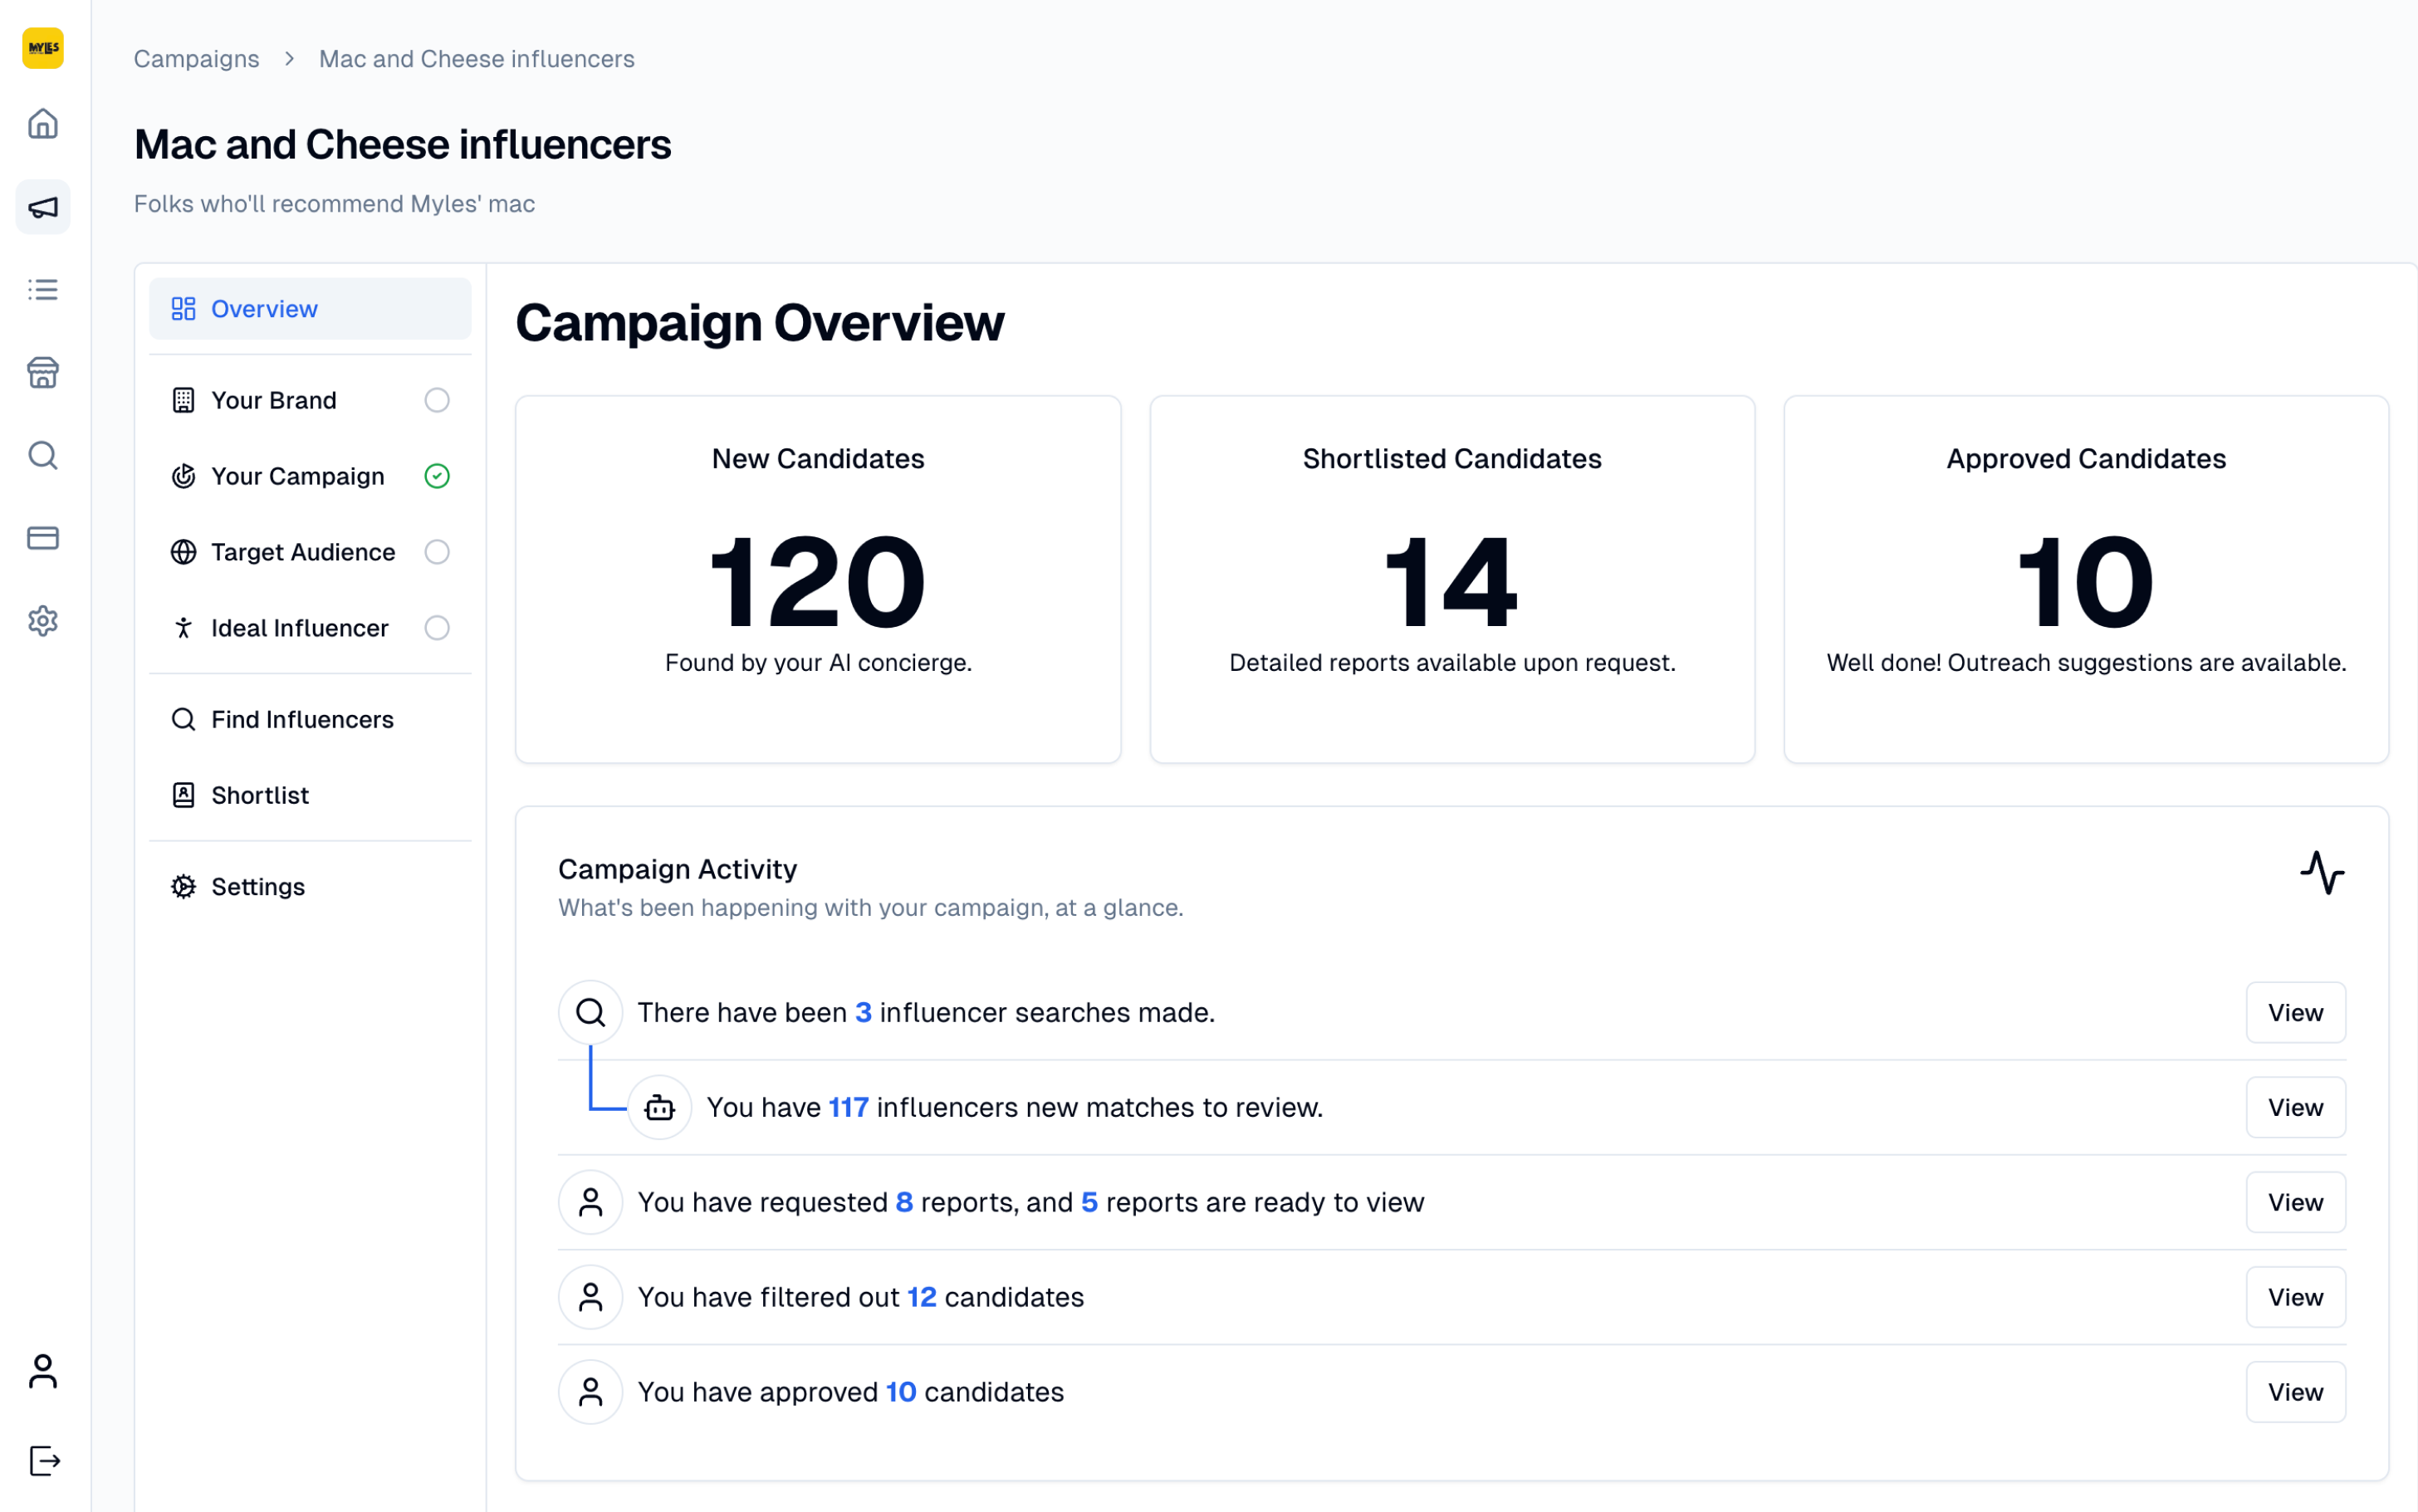Click the blue 5 ready reports count

point(1089,1202)
